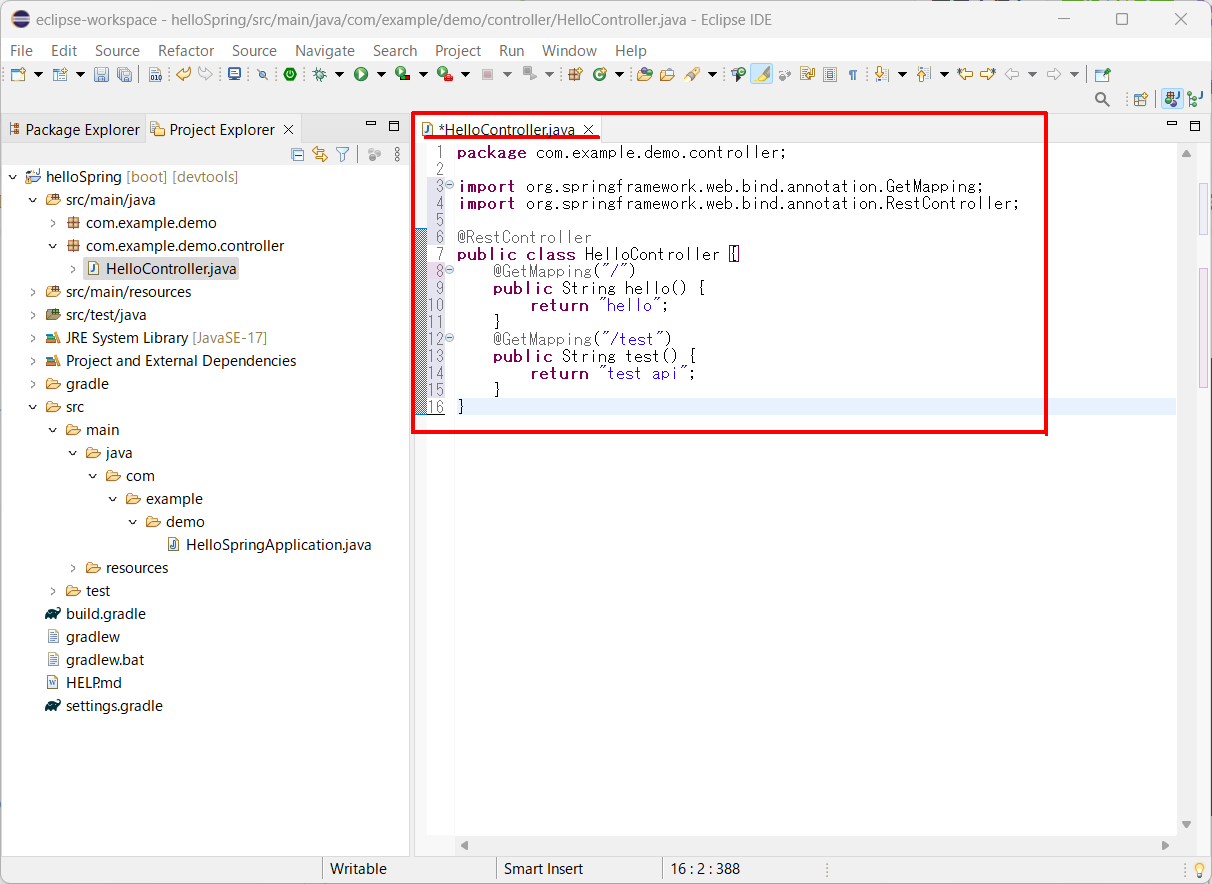Launch the application with the Run icon

point(362,74)
